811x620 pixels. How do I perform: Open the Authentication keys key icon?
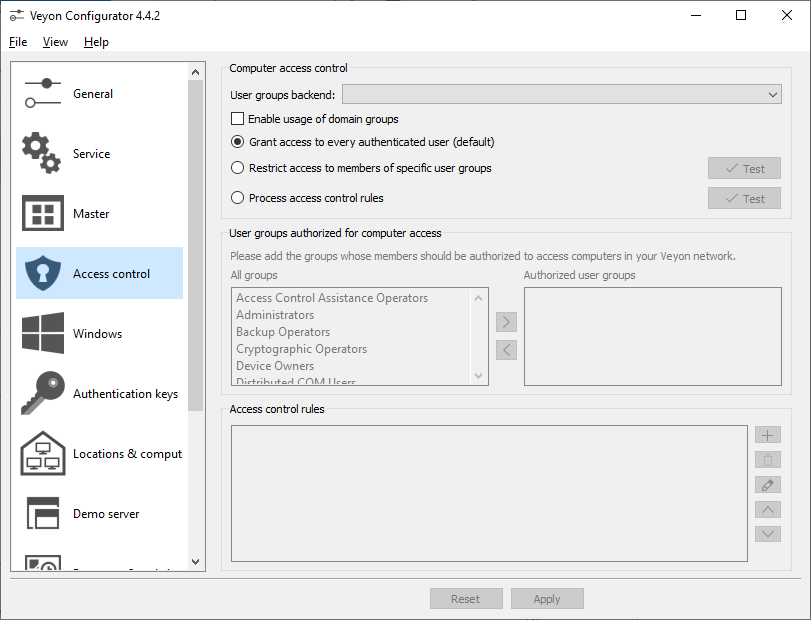pos(42,393)
